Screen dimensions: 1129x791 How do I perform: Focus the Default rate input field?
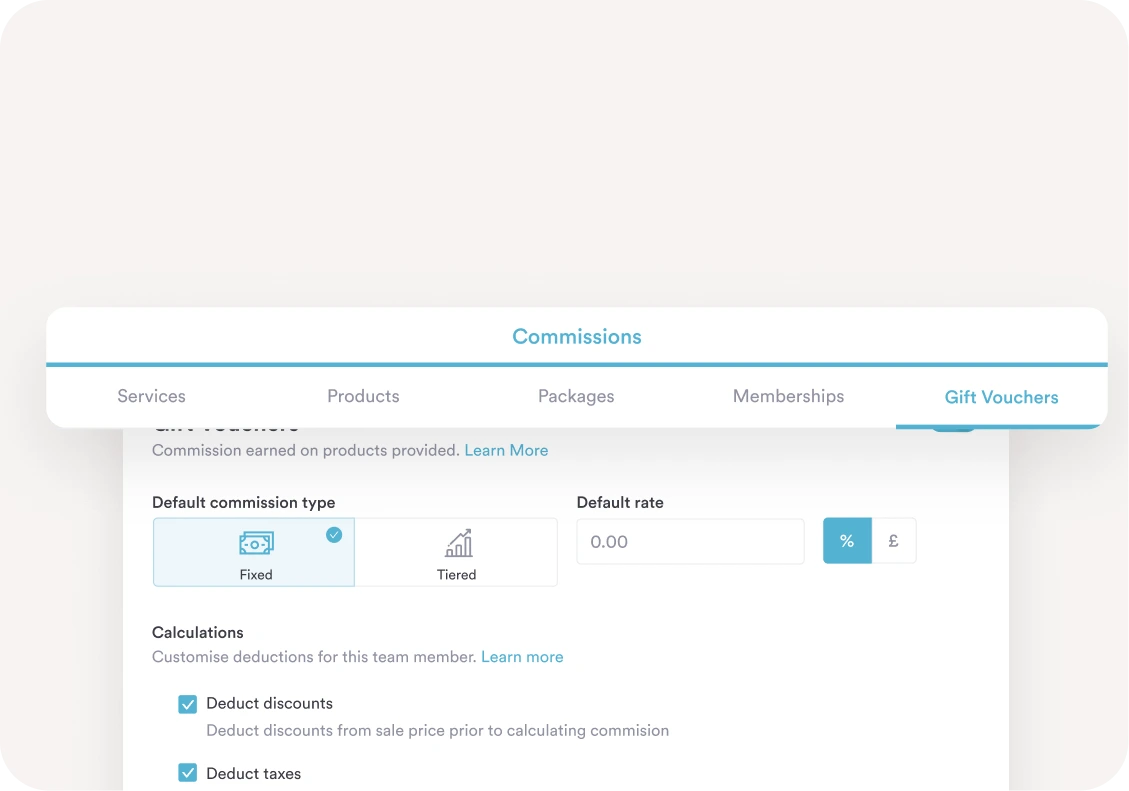[690, 541]
